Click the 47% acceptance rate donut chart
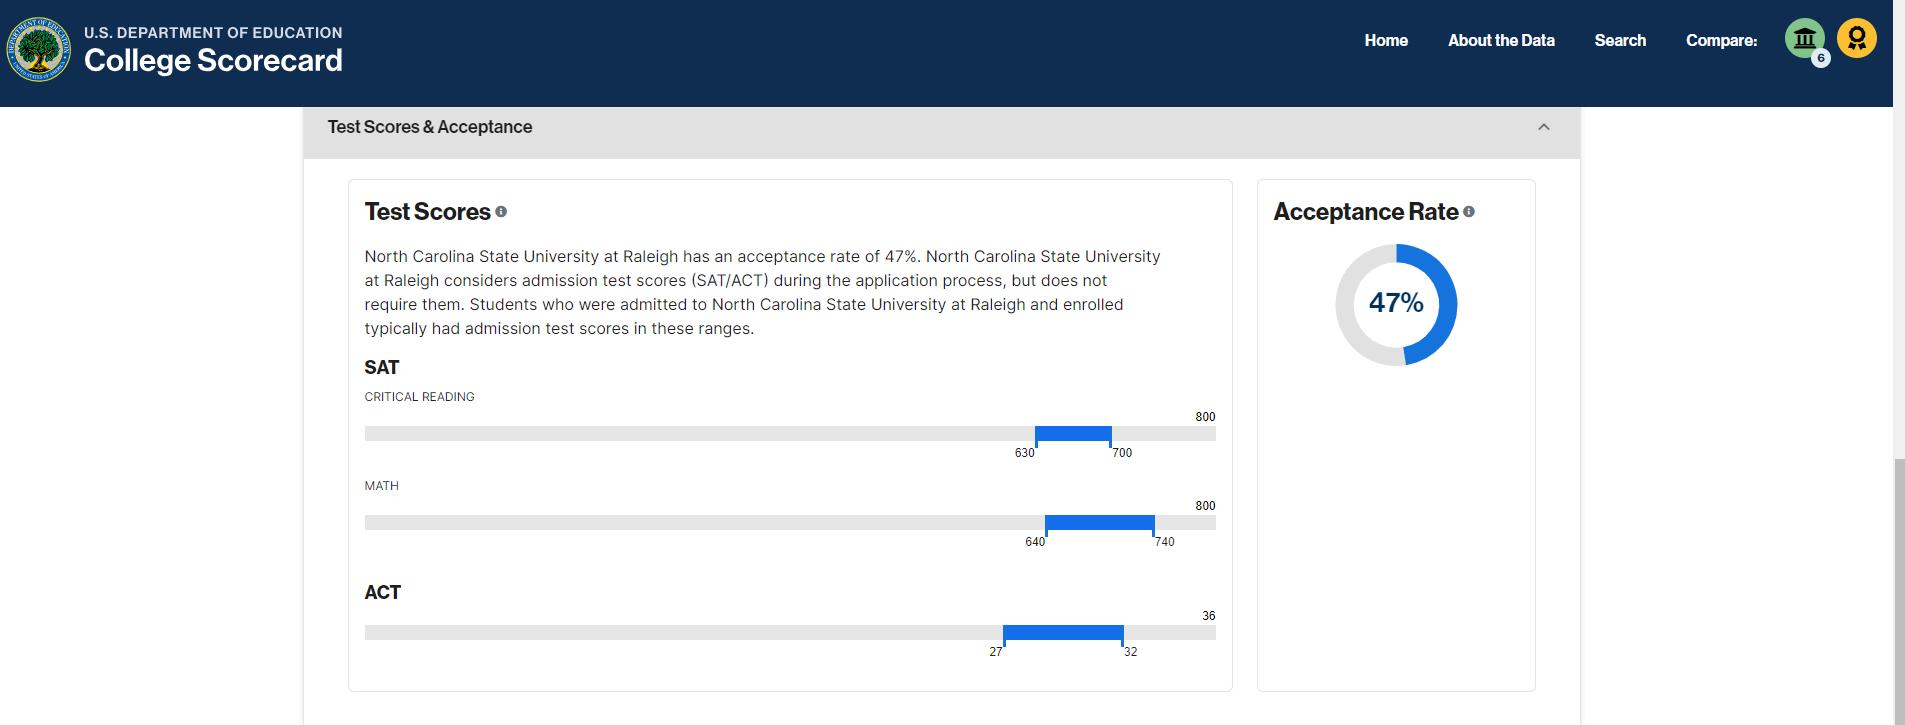The height and width of the screenshot is (725, 1905). 1395,304
